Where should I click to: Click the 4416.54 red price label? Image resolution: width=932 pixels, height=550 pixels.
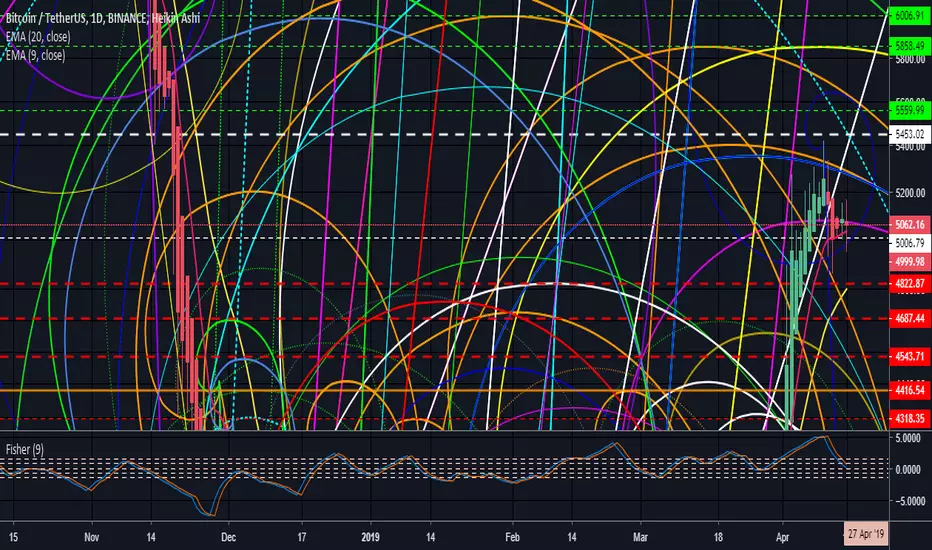[x=909, y=390]
